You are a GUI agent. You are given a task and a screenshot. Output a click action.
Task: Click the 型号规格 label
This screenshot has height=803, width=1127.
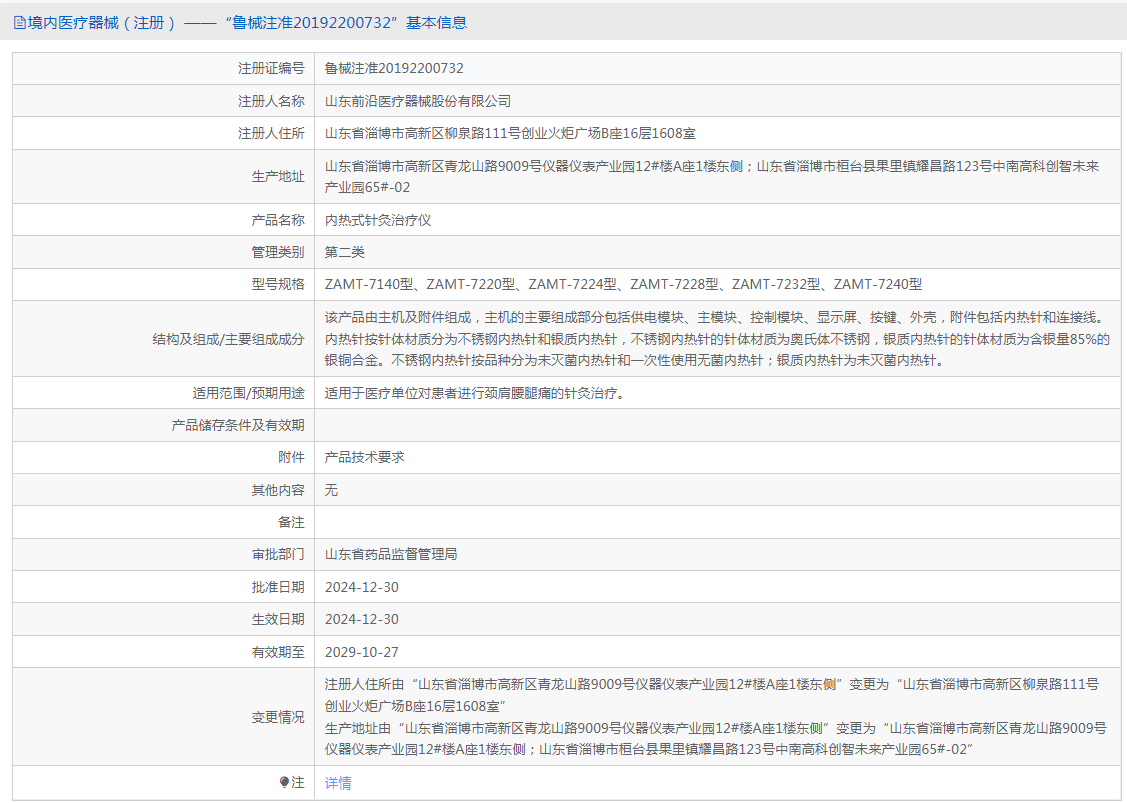pyautogui.click(x=277, y=284)
